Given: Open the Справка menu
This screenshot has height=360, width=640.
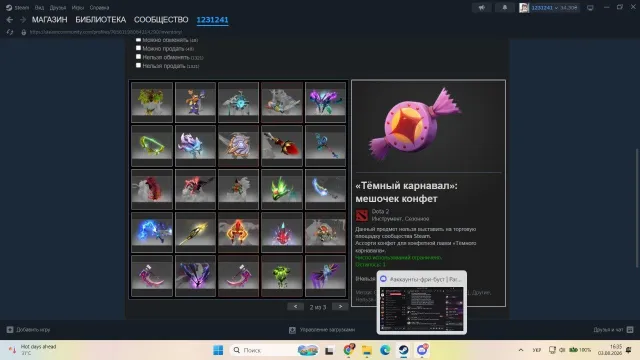Looking at the screenshot, I should pyautogui.click(x=99, y=7).
